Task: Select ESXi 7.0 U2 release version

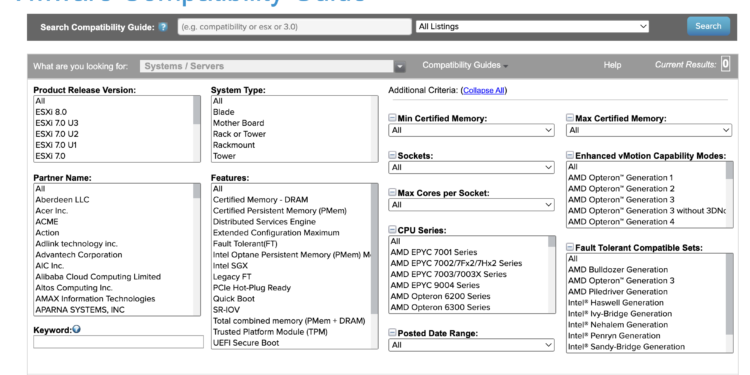Action: click(x=56, y=134)
